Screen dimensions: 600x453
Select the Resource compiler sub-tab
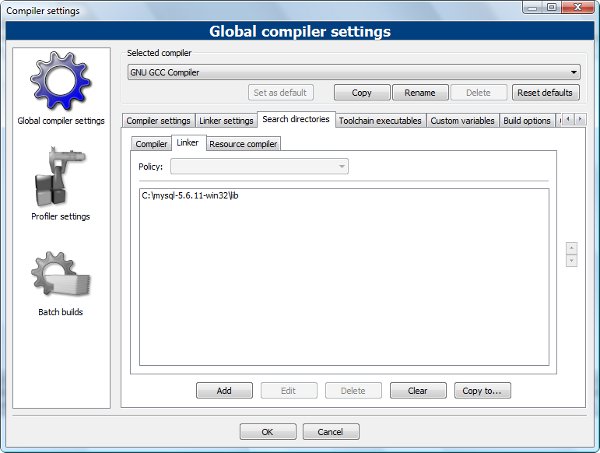[x=243, y=144]
